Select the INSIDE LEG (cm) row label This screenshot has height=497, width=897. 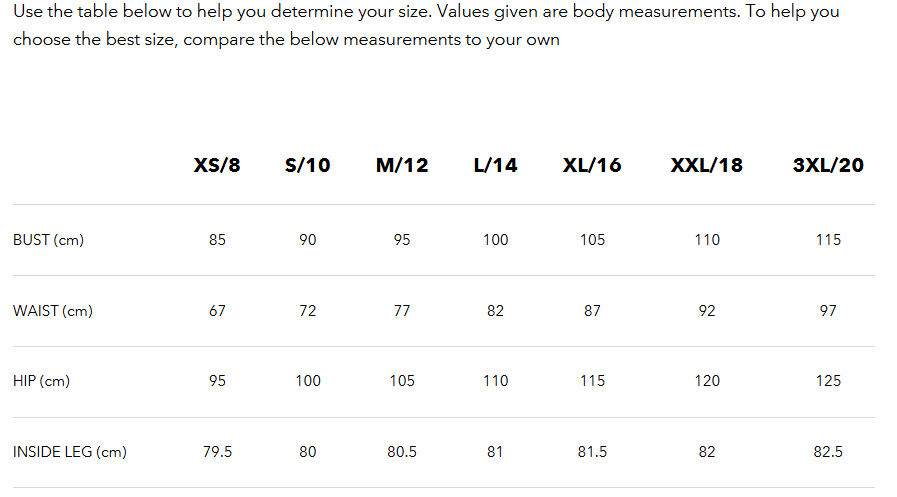coord(70,452)
